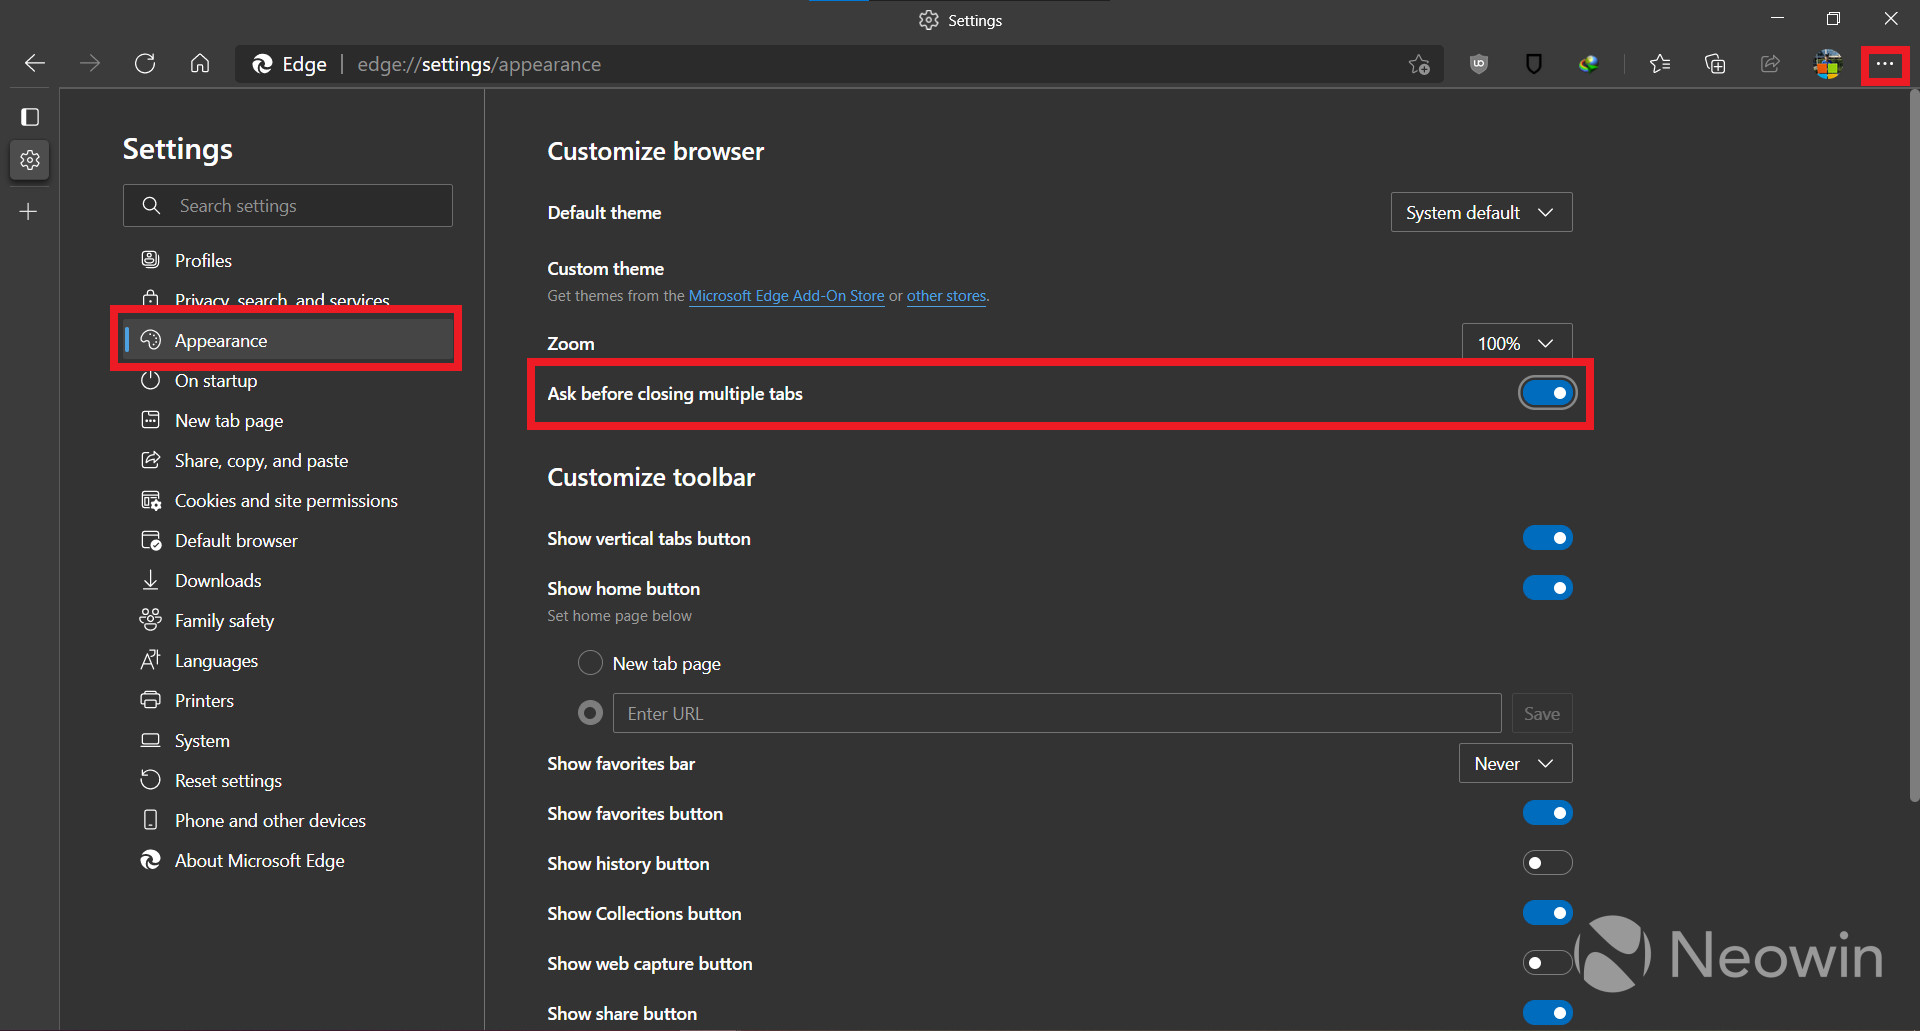The height and width of the screenshot is (1031, 1920).
Task: Click the Microsoft Edge Add-On Store link
Action: (786, 296)
